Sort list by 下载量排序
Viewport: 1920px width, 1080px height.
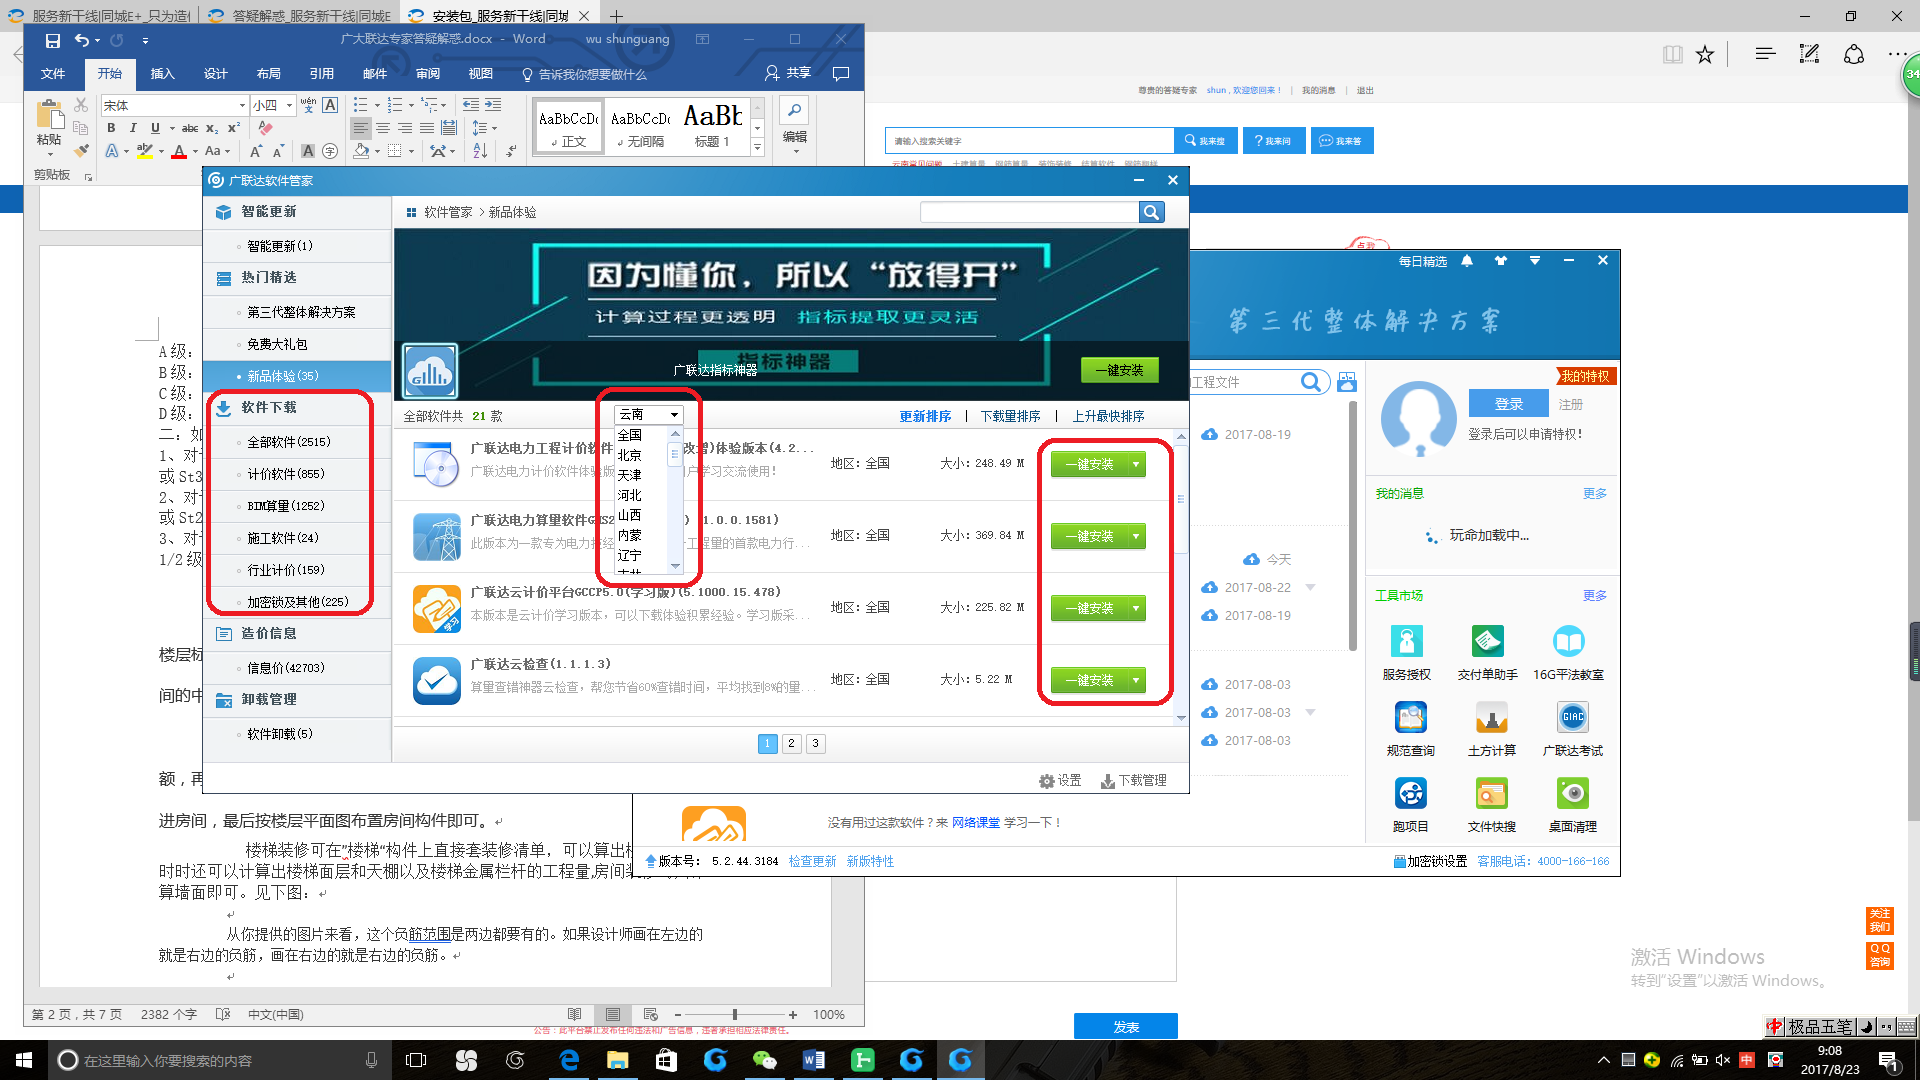coord(1010,416)
